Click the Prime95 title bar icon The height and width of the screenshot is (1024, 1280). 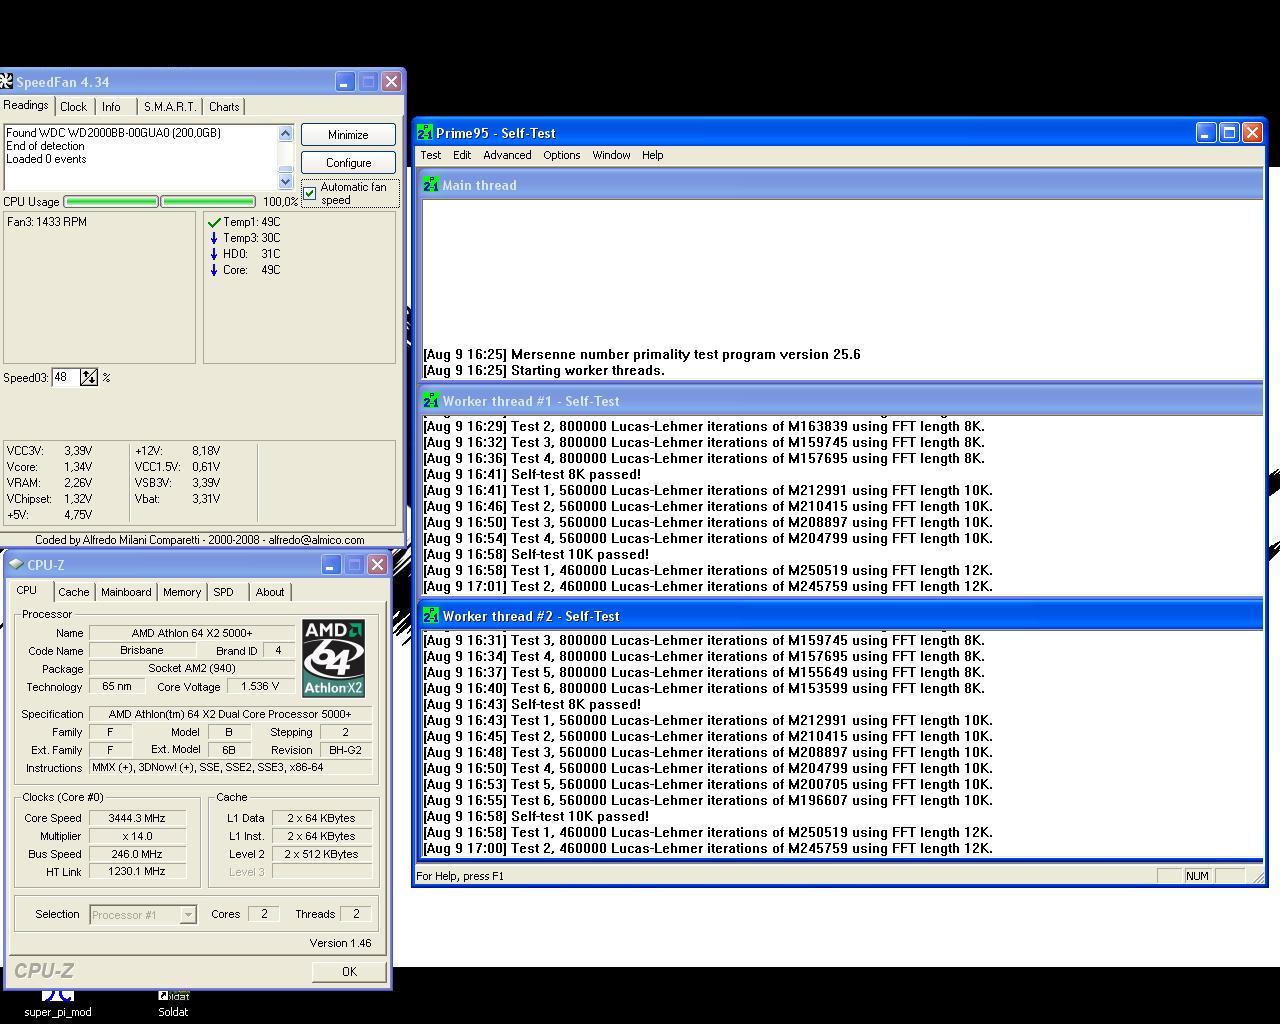(x=425, y=132)
